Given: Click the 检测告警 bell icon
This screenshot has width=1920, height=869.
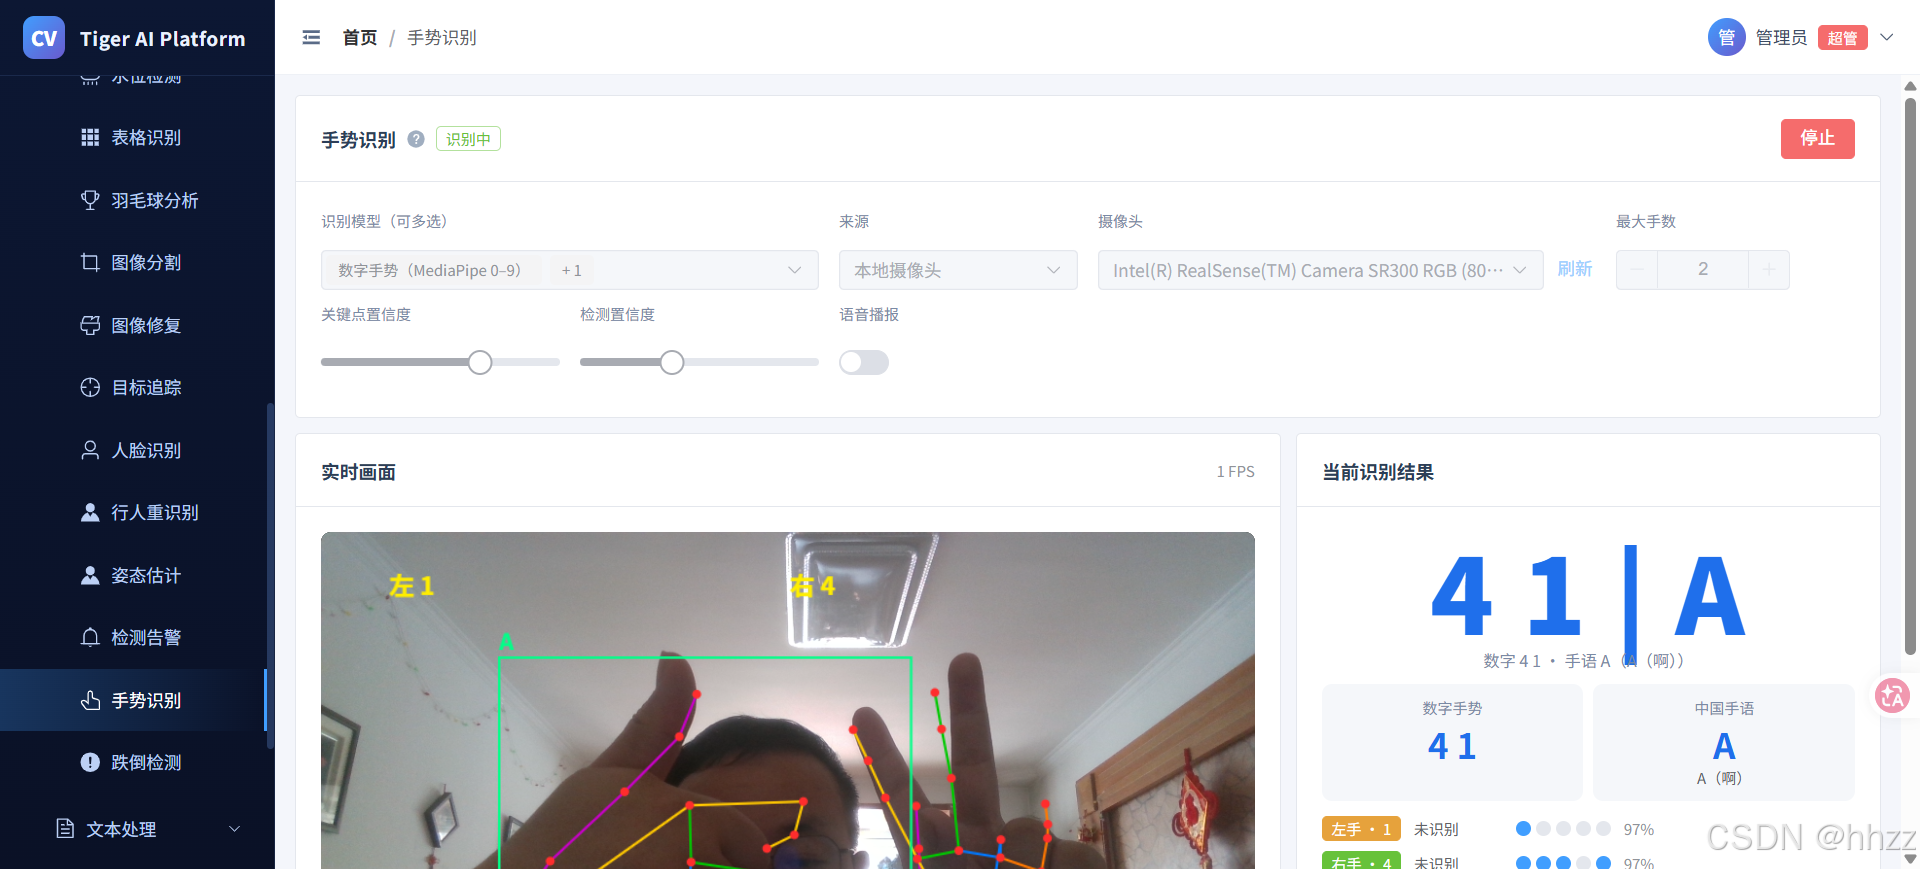Looking at the screenshot, I should pos(90,637).
